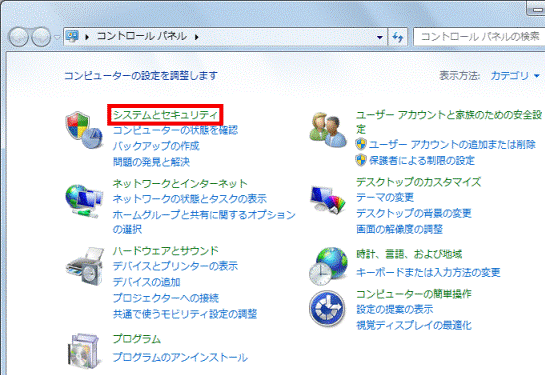545x375 pixels.
Task: Open ネットワークとインターネット category
Action: [x=180, y=183]
